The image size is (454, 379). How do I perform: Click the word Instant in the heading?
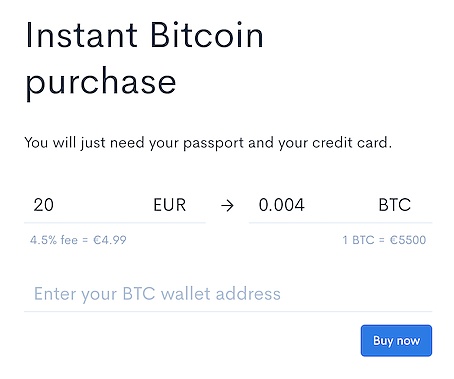click(82, 35)
